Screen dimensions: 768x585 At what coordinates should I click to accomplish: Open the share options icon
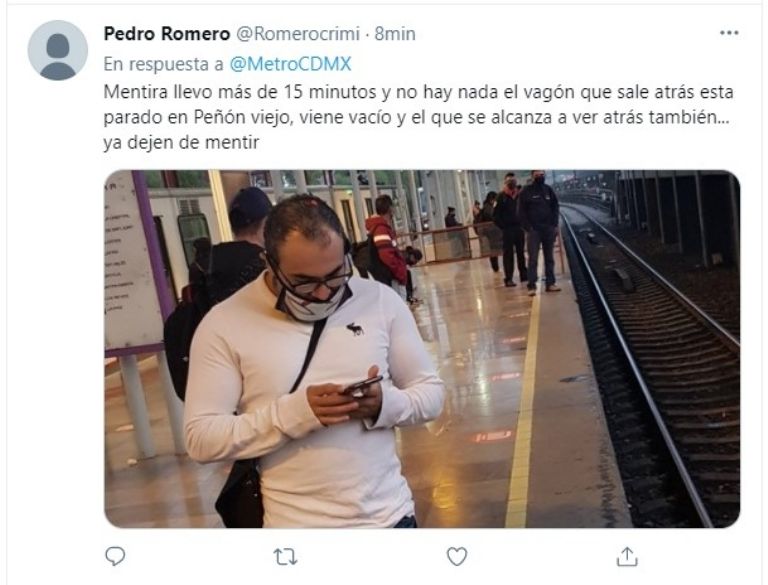coord(627,557)
